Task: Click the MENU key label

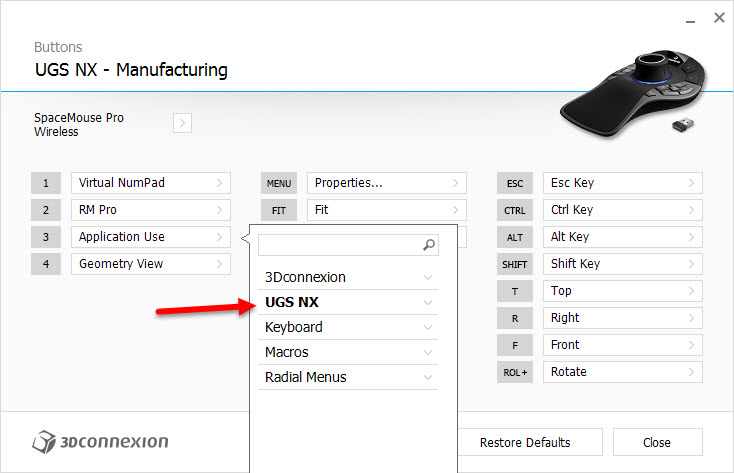Action: [x=279, y=183]
